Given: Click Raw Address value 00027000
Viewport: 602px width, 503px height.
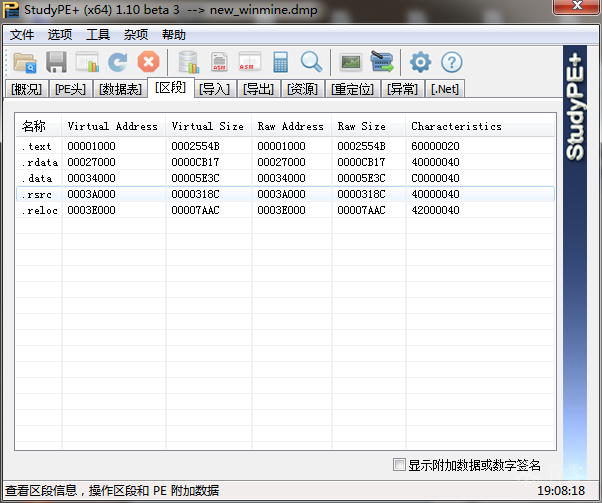Looking at the screenshot, I should click(x=281, y=162).
